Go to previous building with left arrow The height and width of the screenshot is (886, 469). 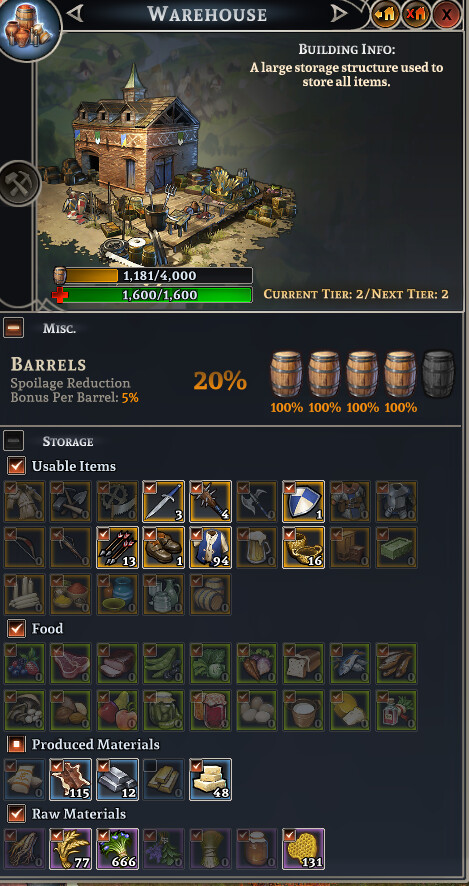click(x=75, y=14)
